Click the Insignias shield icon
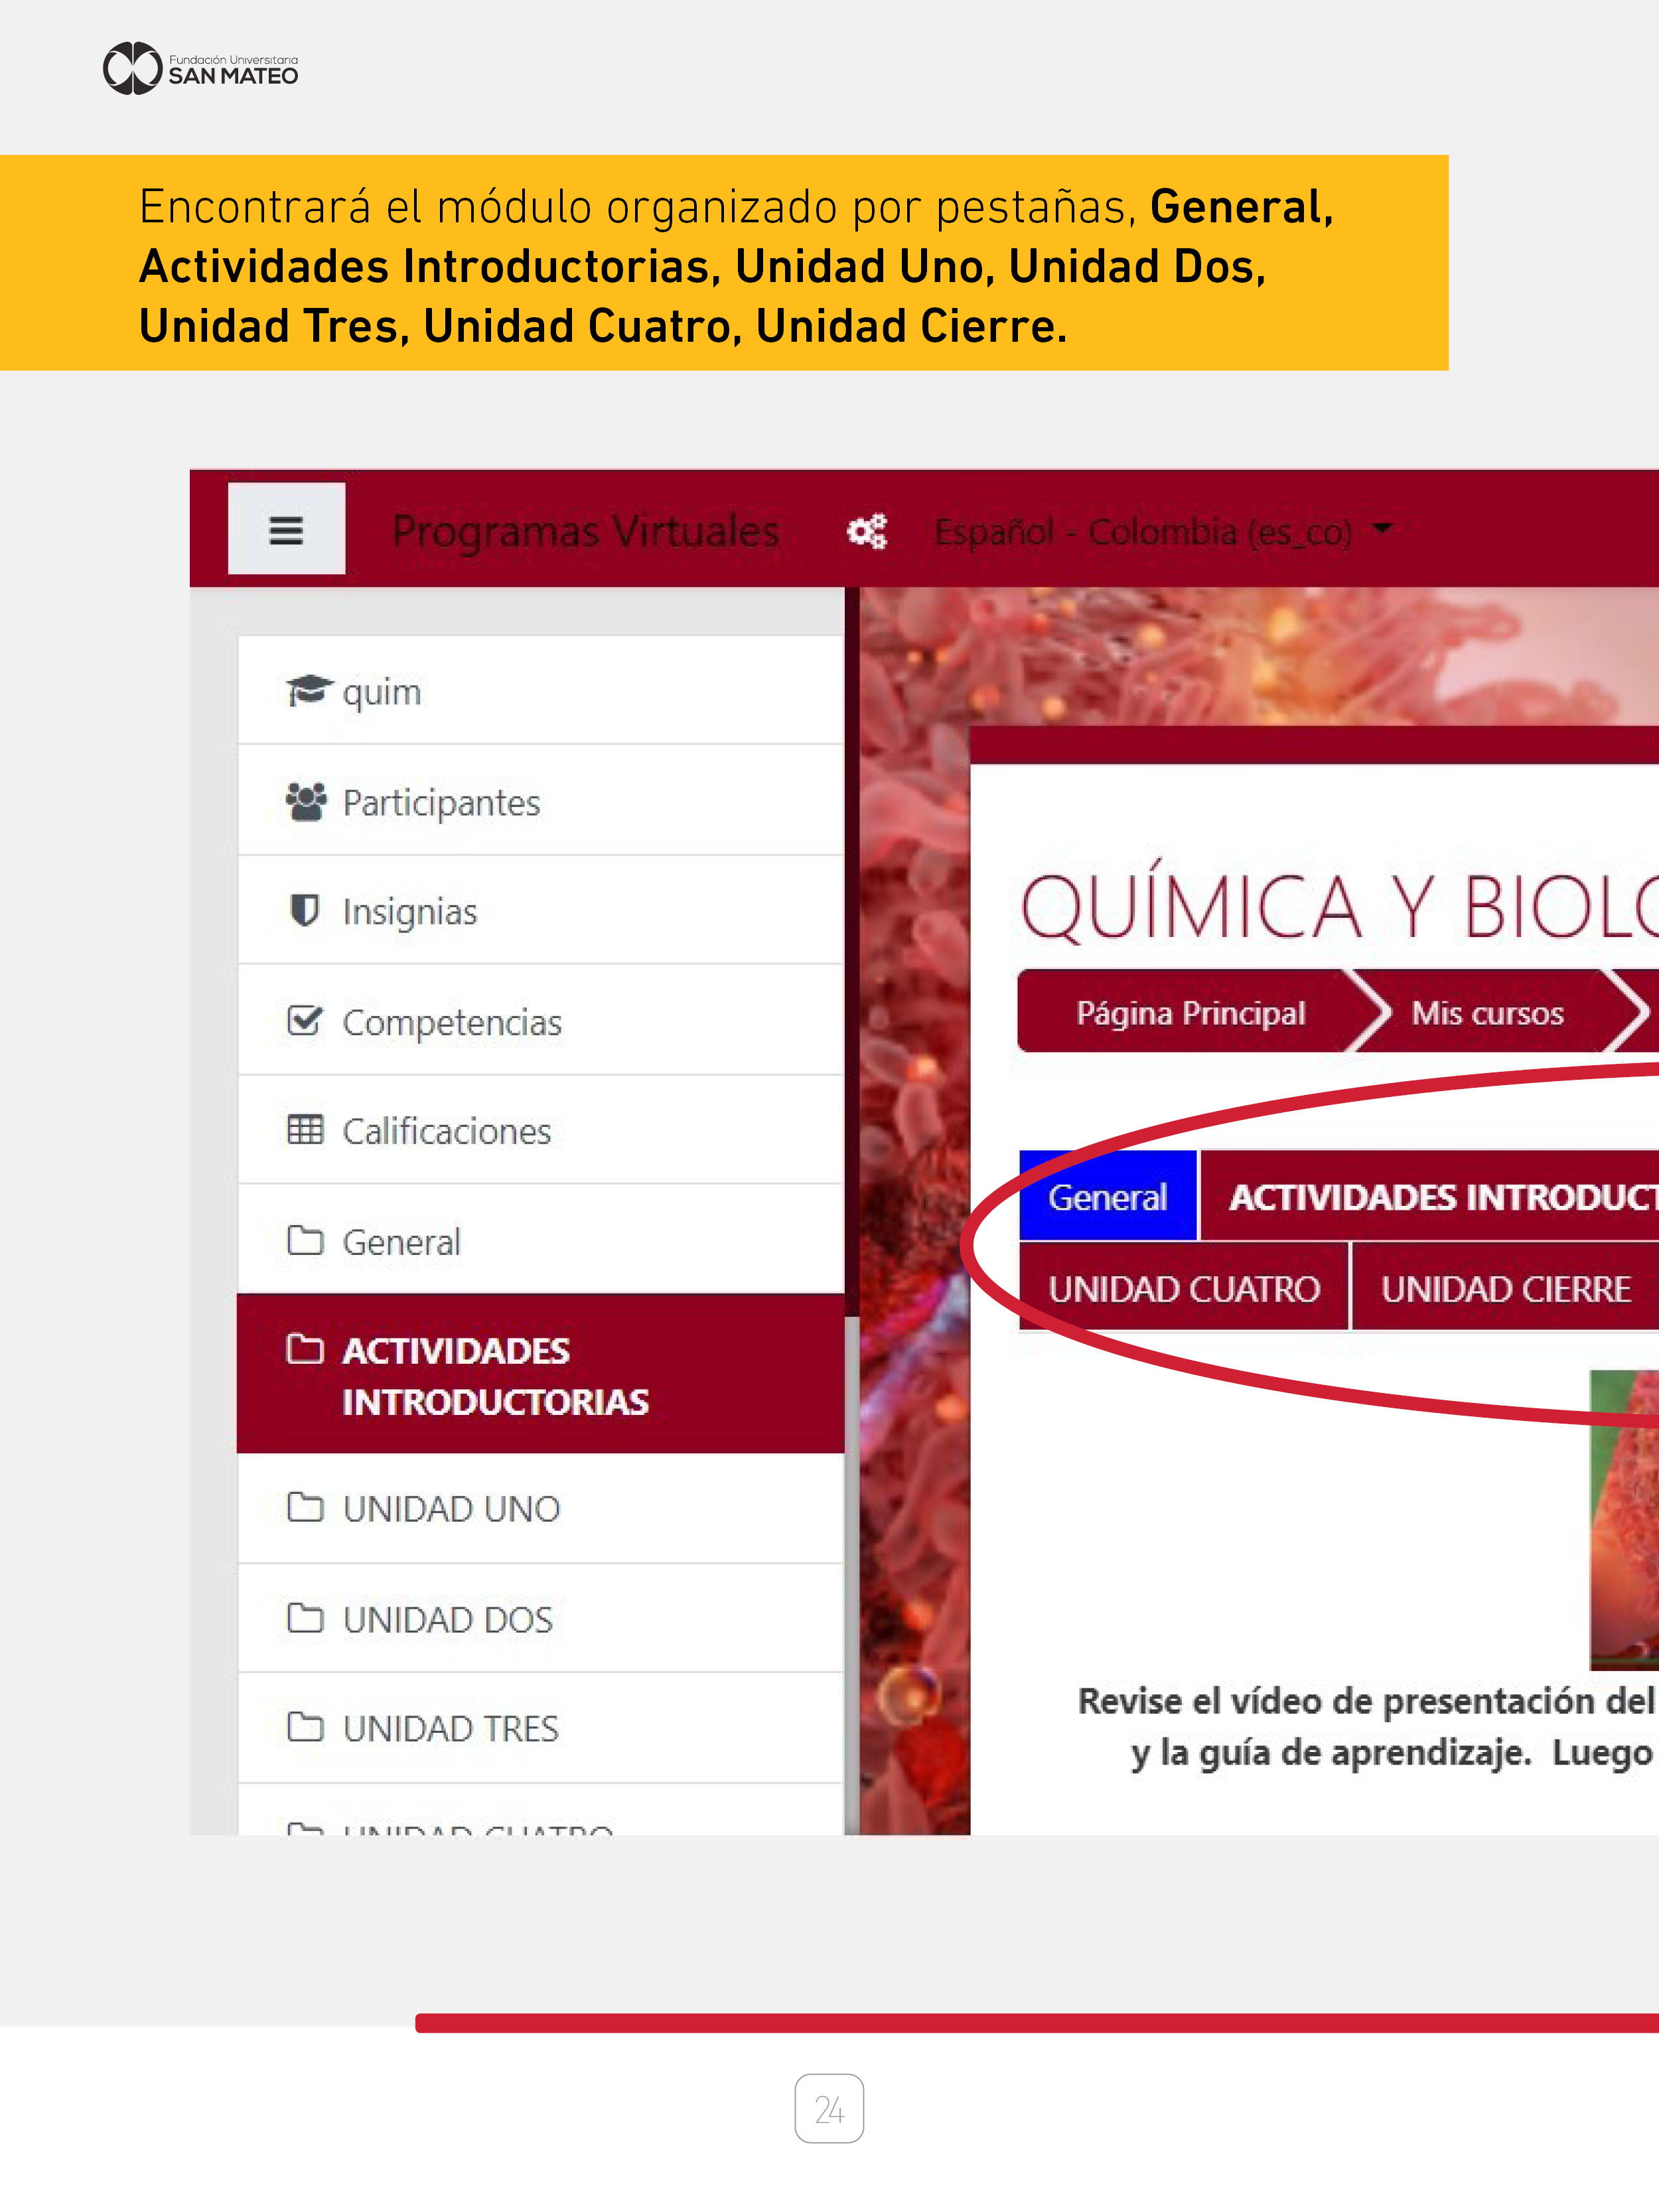The width and height of the screenshot is (1659, 2212). coord(304,911)
